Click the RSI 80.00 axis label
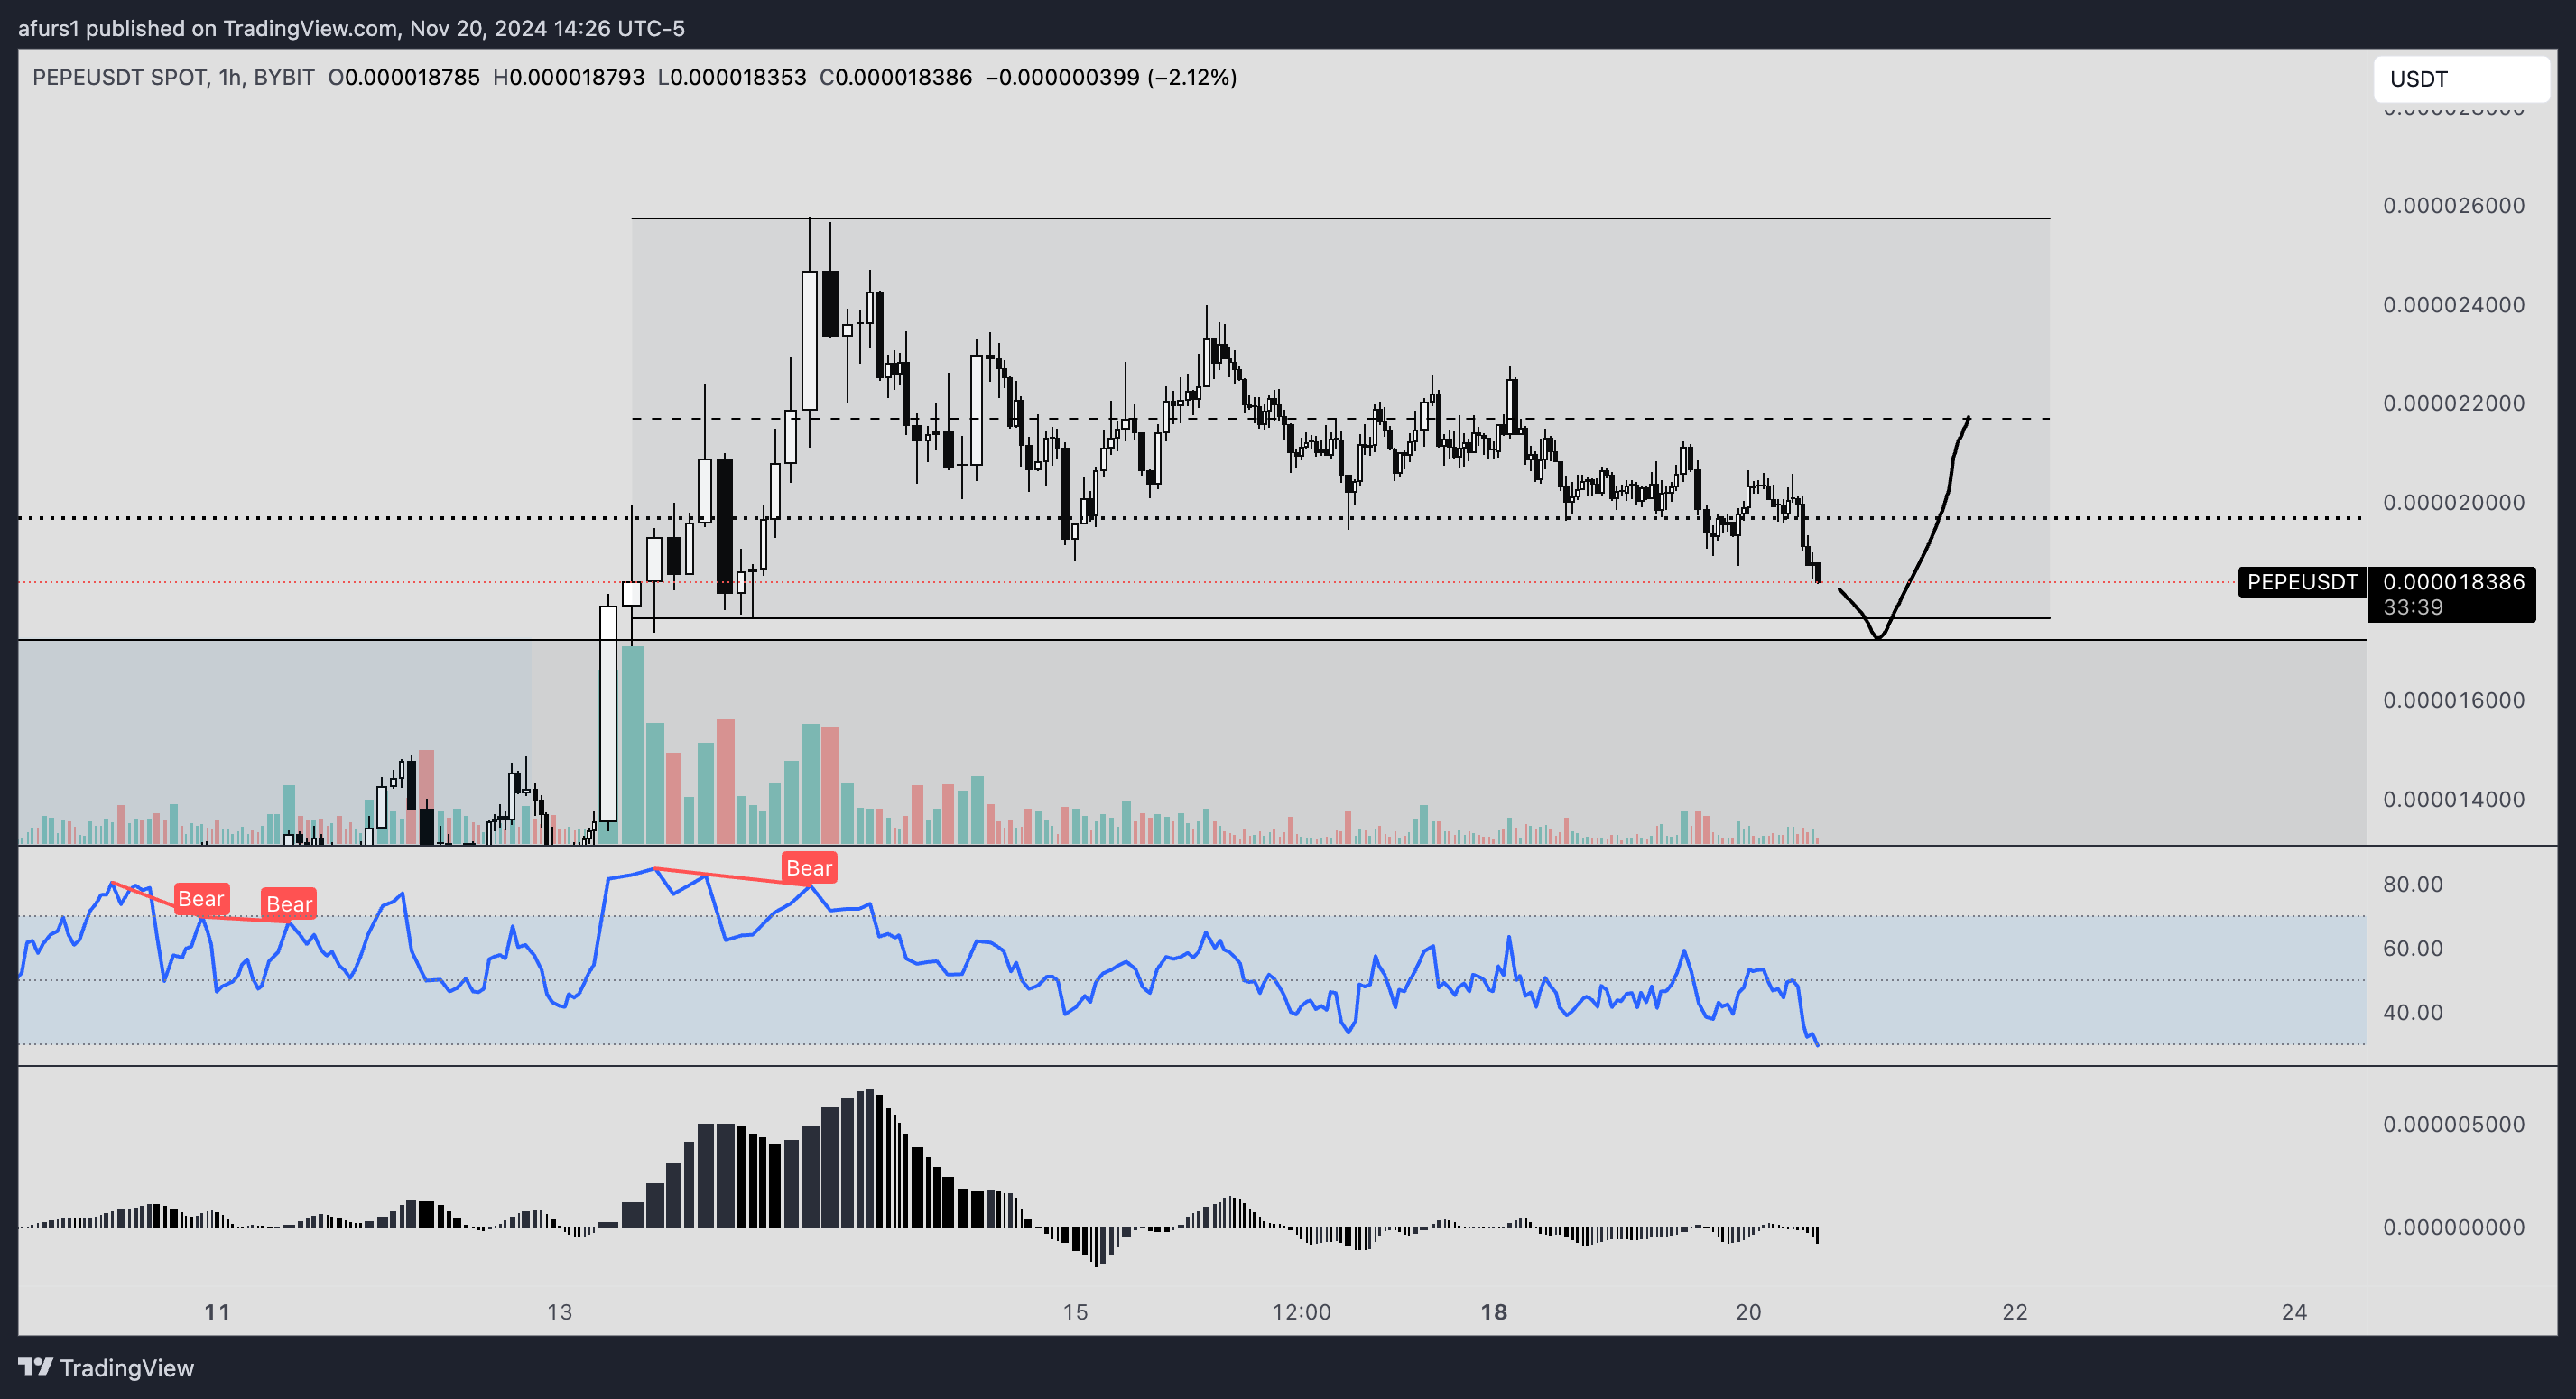This screenshot has height=1399, width=2576. click(x=2412, y=884)
